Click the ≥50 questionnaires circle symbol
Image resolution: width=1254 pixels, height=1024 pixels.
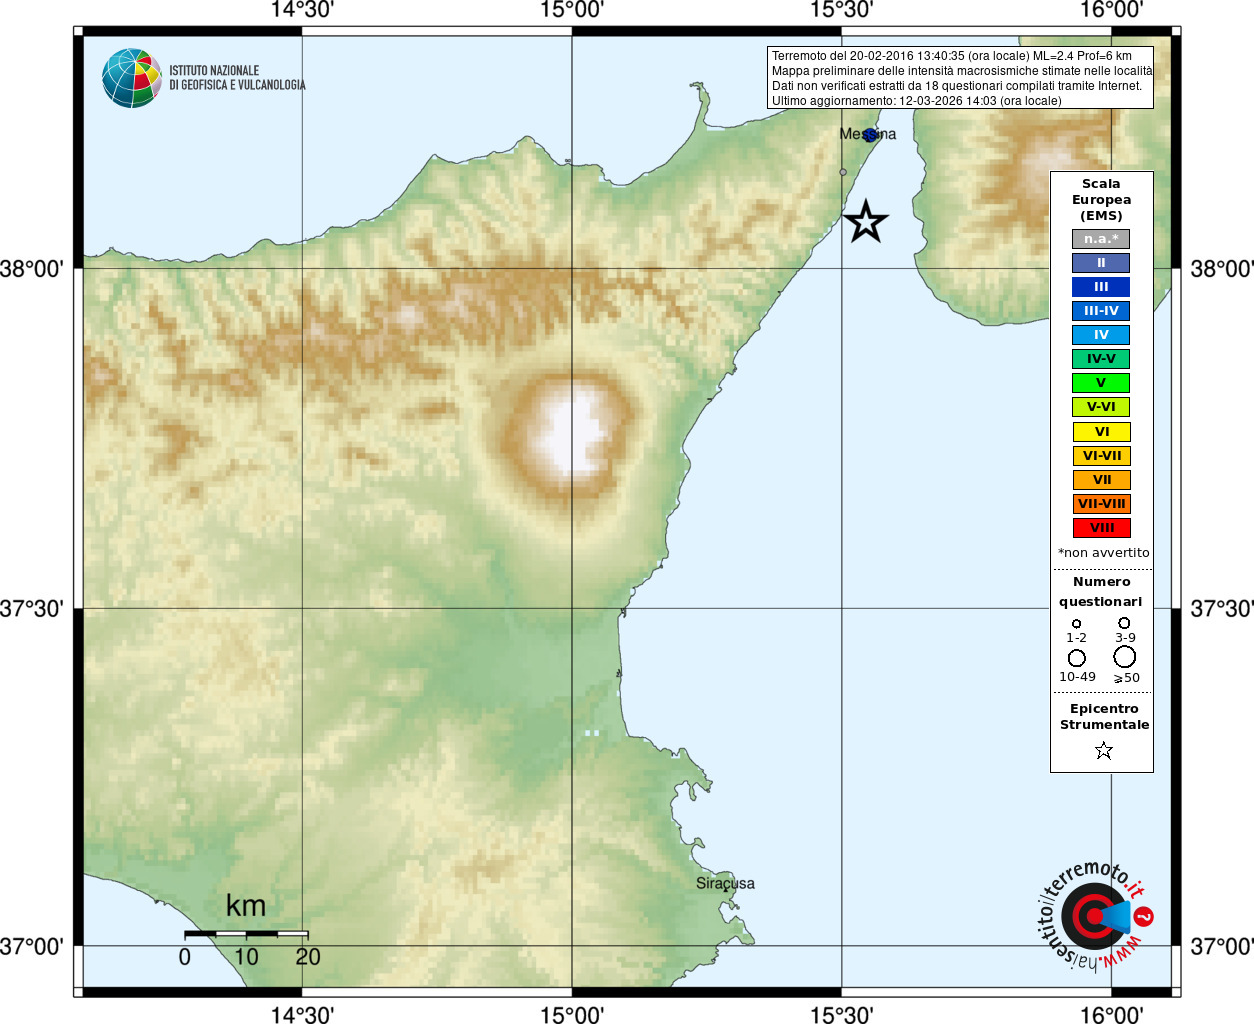click(x=1125, y=657)
